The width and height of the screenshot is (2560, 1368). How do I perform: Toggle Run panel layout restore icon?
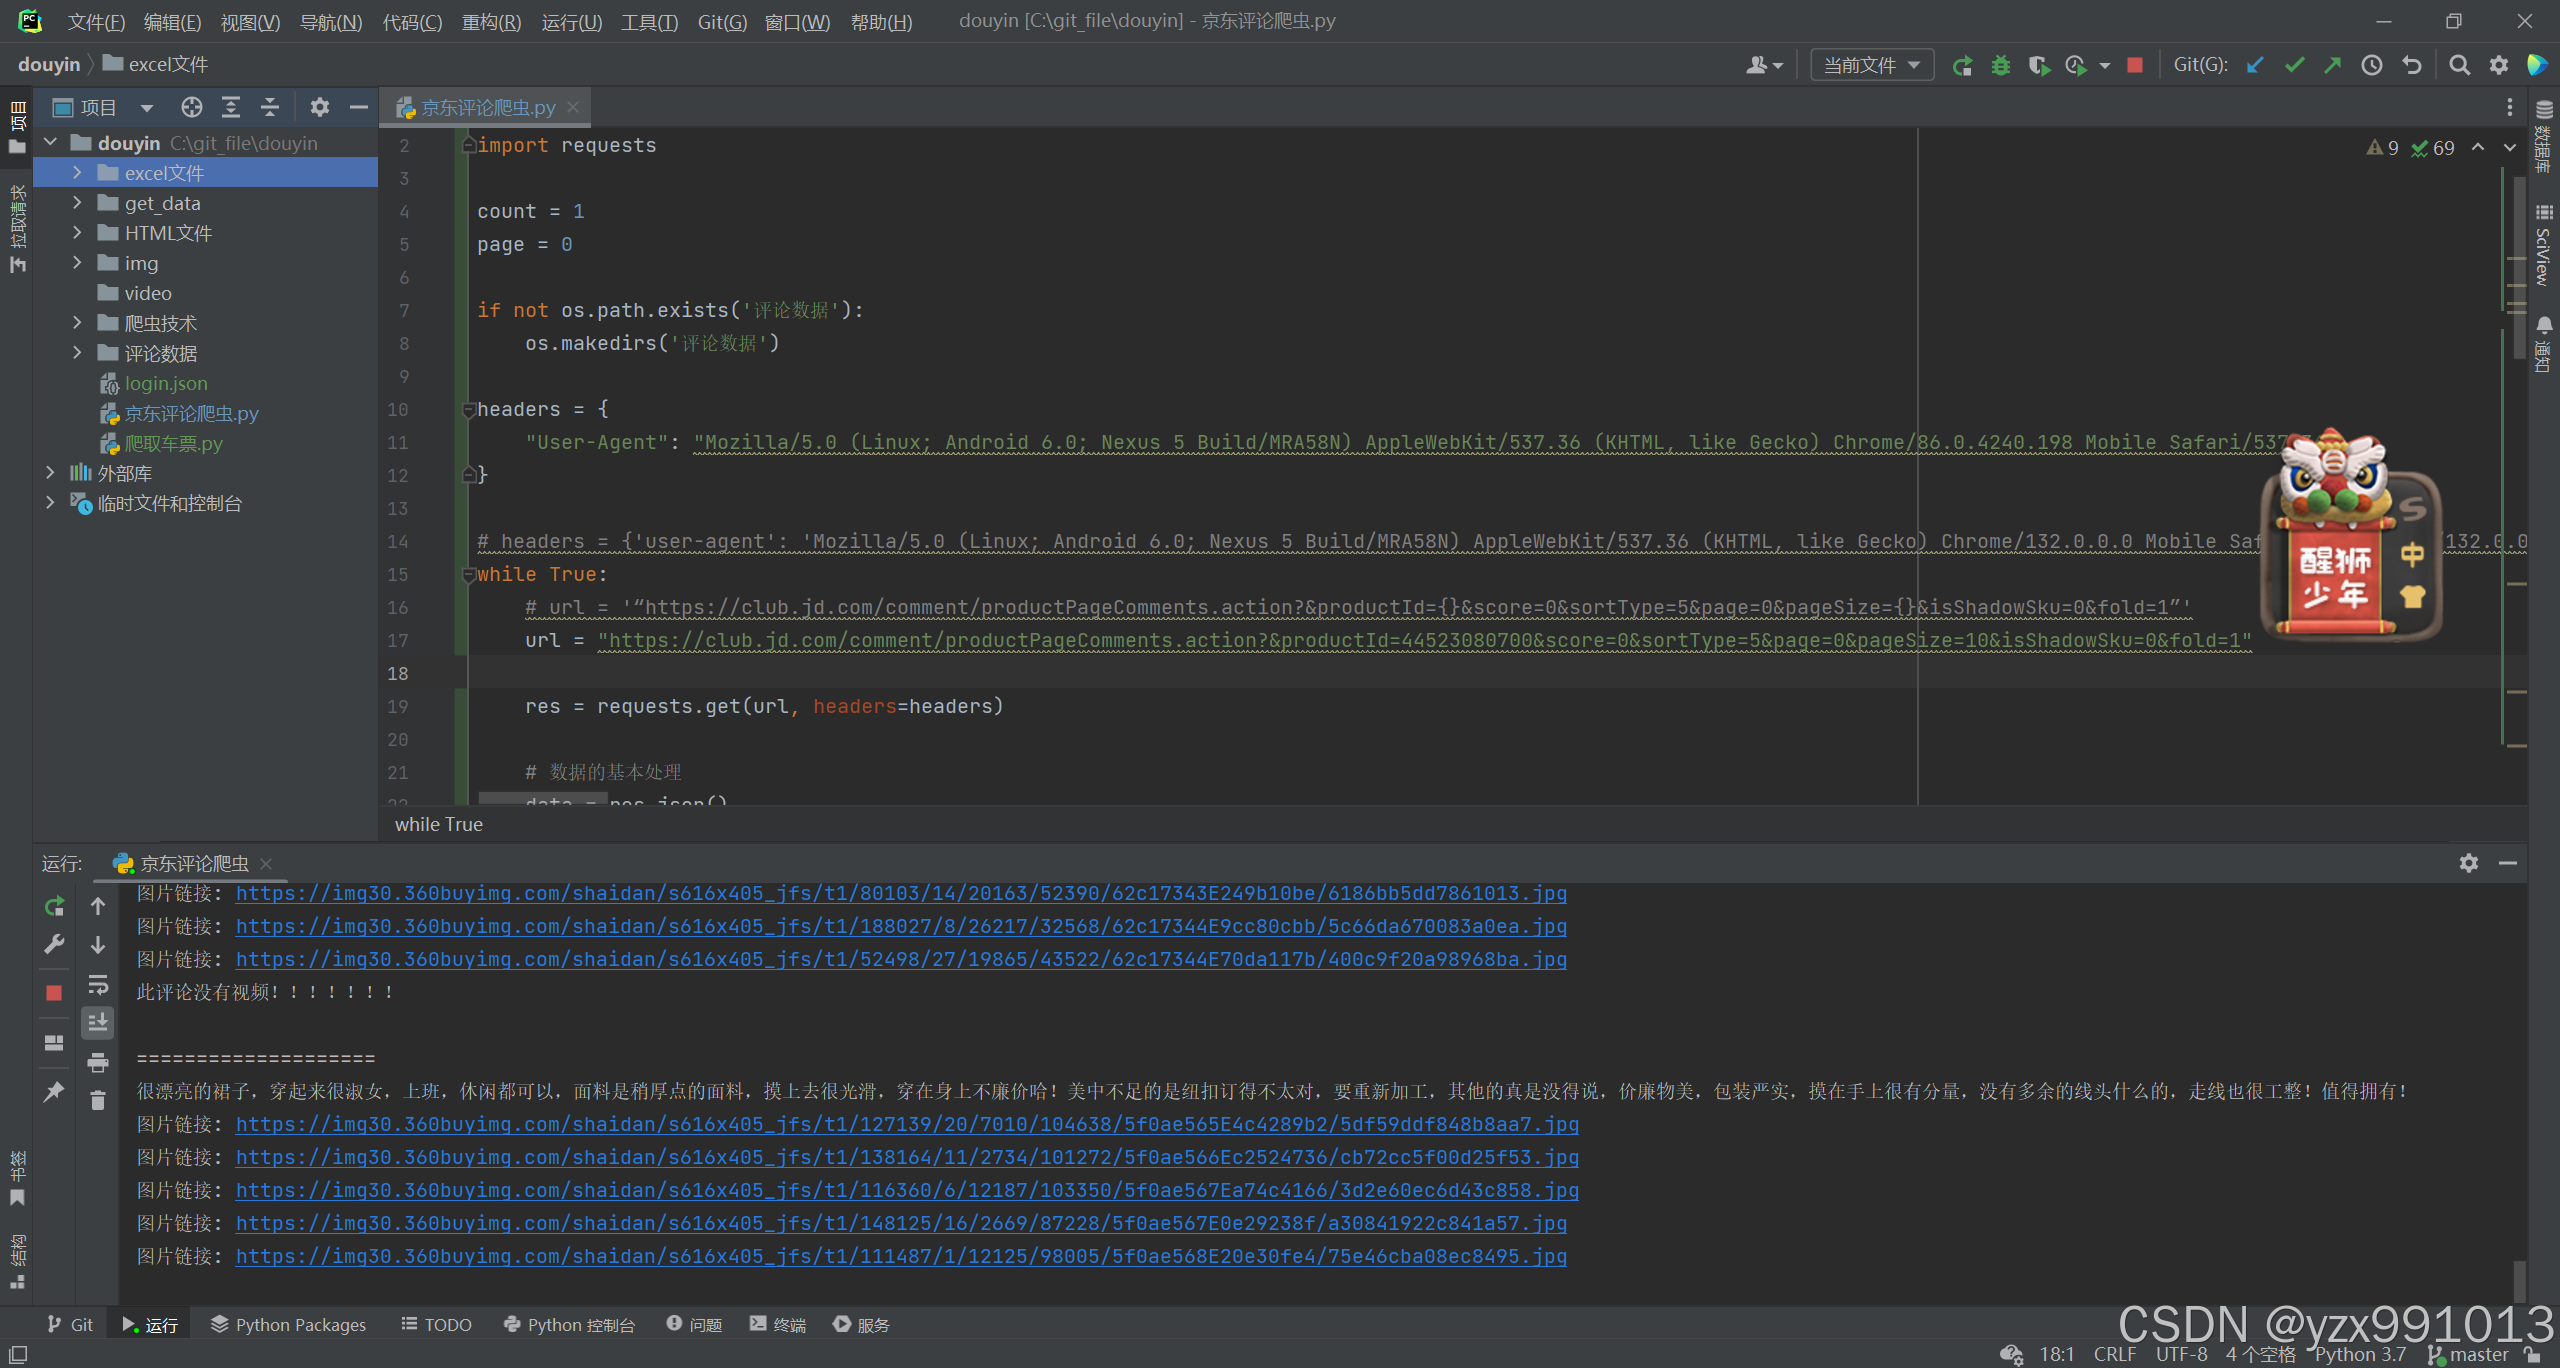(54, 1042)
